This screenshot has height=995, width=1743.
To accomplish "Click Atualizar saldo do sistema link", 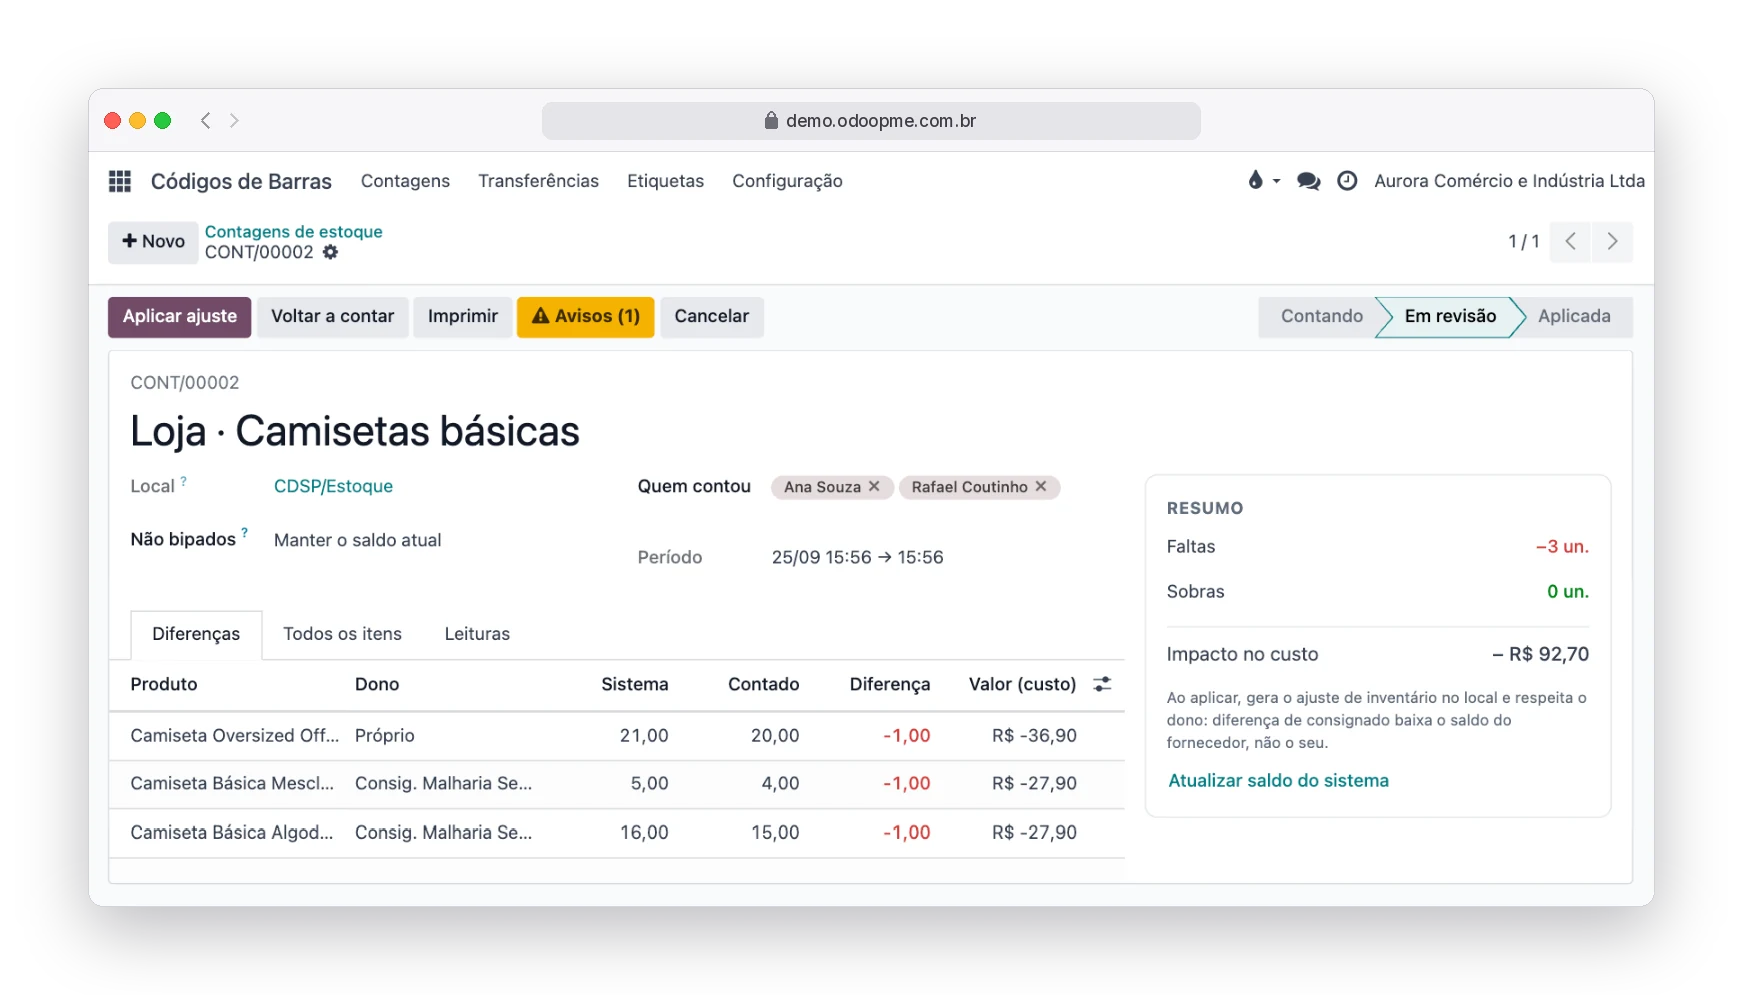I will (x=1278, y=781).
